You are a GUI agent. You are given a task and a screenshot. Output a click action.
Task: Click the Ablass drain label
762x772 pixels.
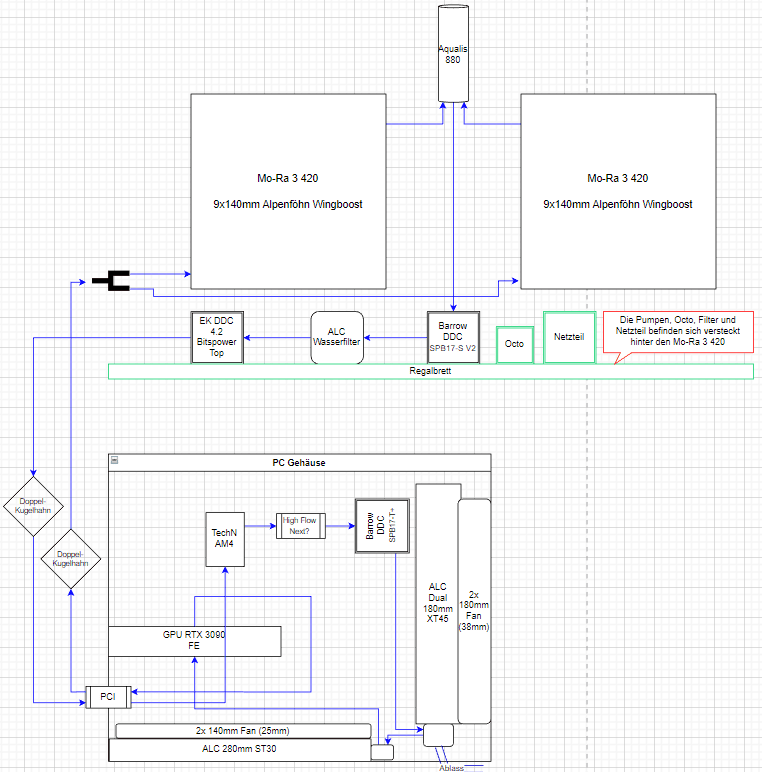coord(451,768)
